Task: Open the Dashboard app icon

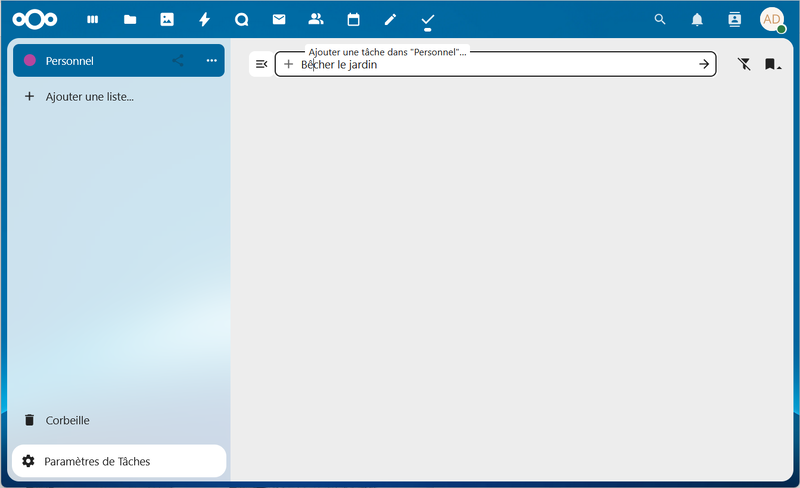Action: click(x=92, y=19)
